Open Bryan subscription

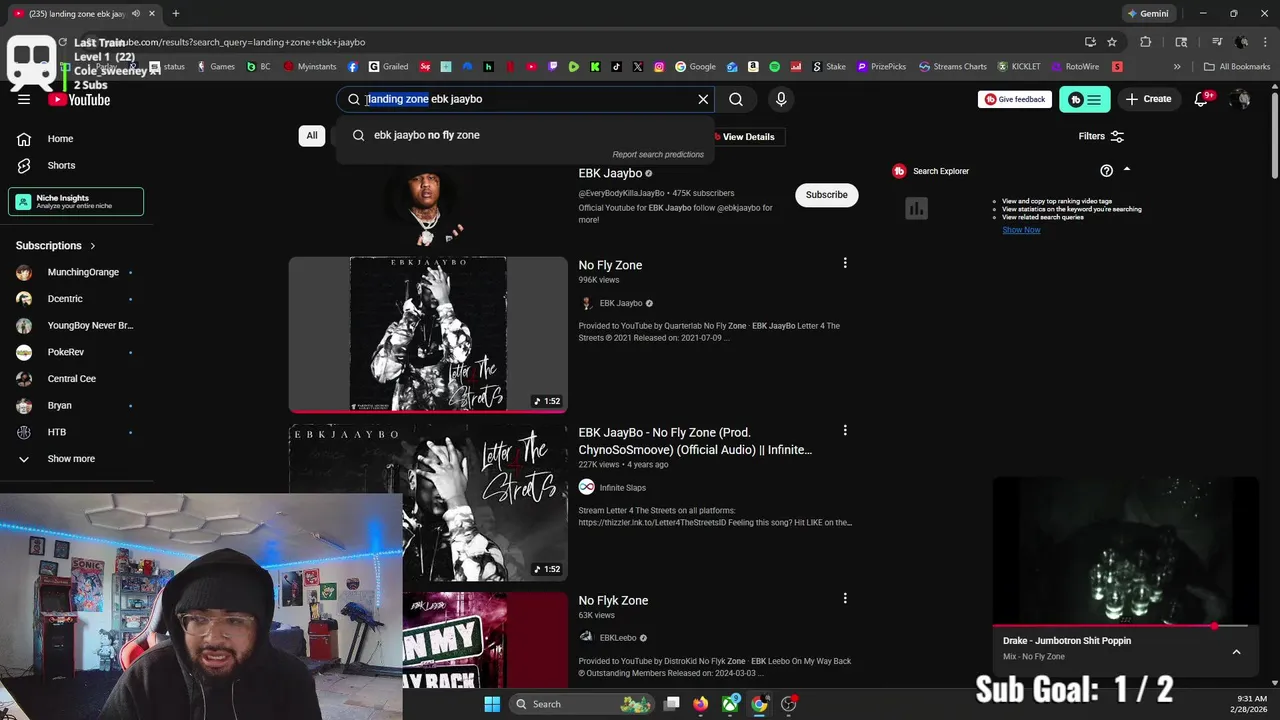[76, 405]
